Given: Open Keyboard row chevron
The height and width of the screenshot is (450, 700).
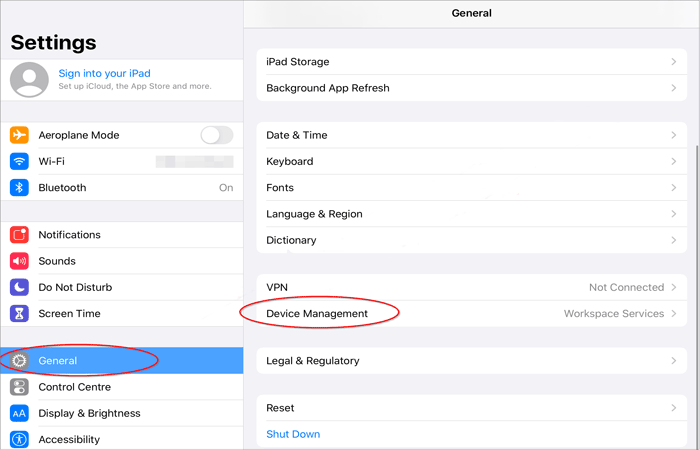Looking at the screenshot, I should click(674, 161).
